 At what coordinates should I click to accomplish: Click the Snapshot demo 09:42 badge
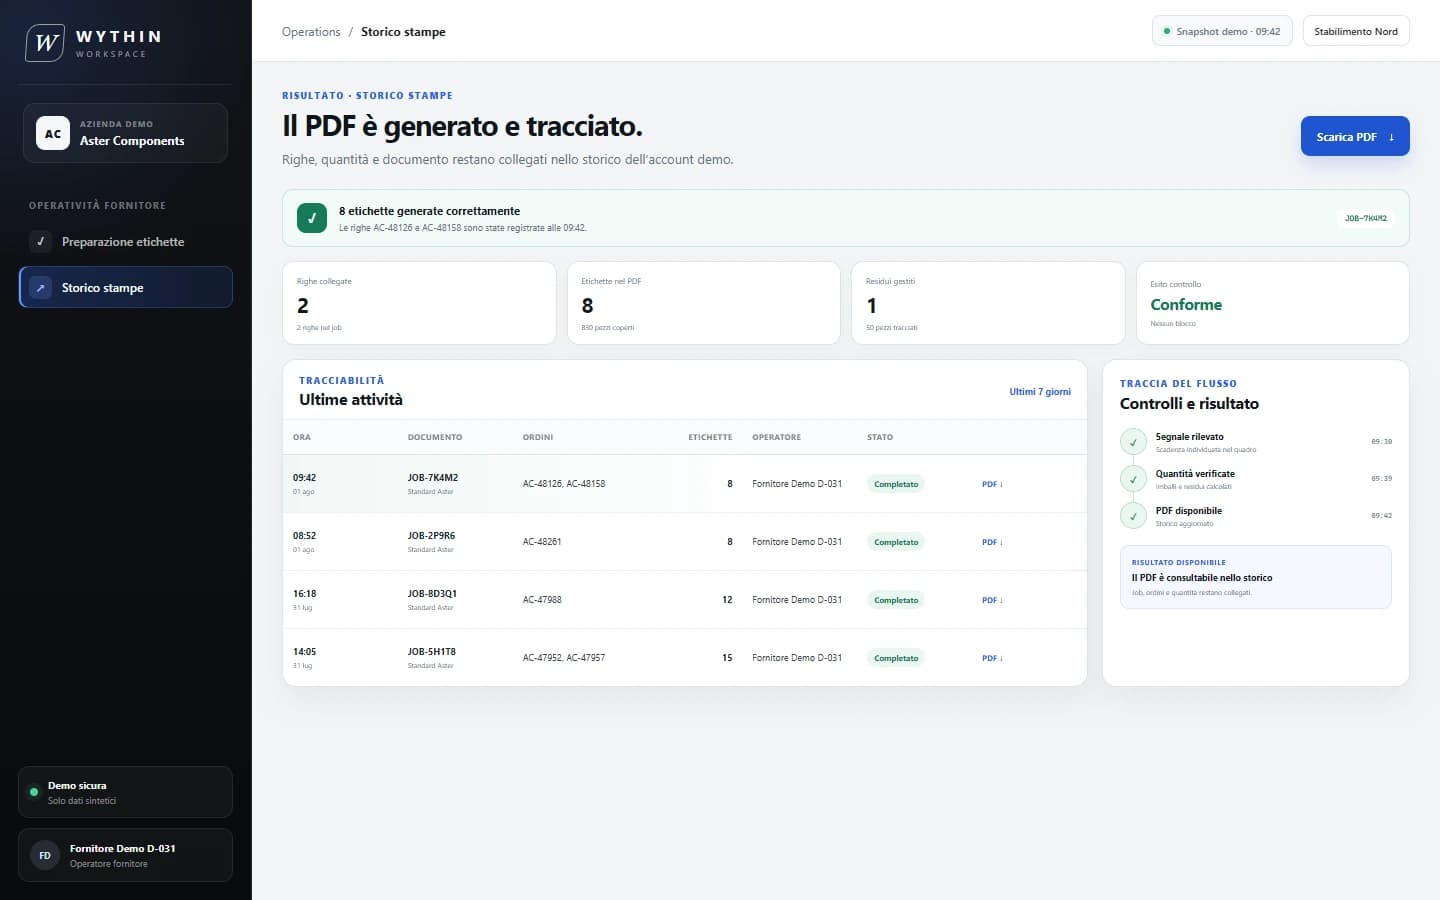[x=1222, y=31]
